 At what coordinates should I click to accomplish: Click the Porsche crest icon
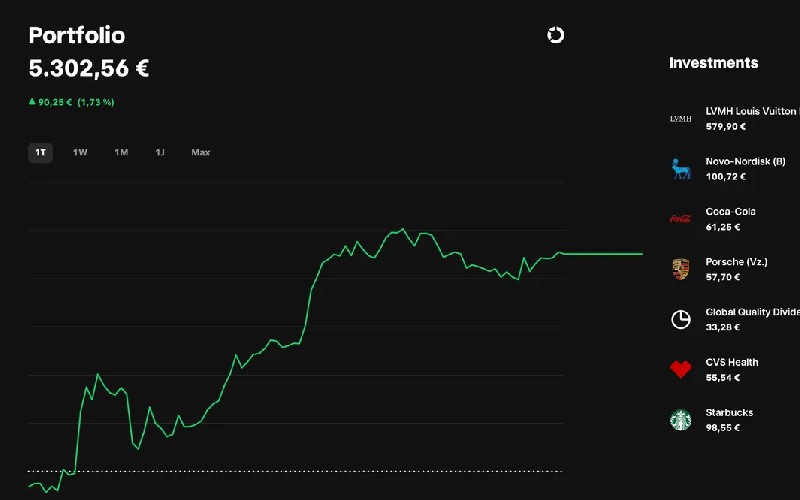tap(681, 269)
